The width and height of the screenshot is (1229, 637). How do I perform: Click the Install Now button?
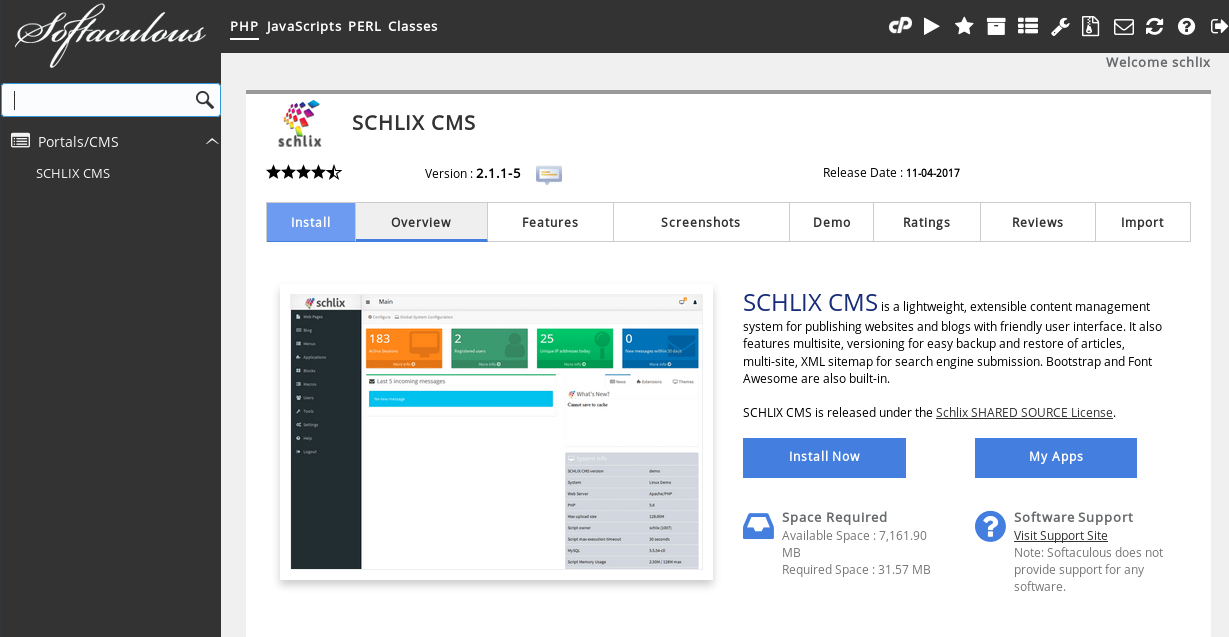click(x=824, y=457)
